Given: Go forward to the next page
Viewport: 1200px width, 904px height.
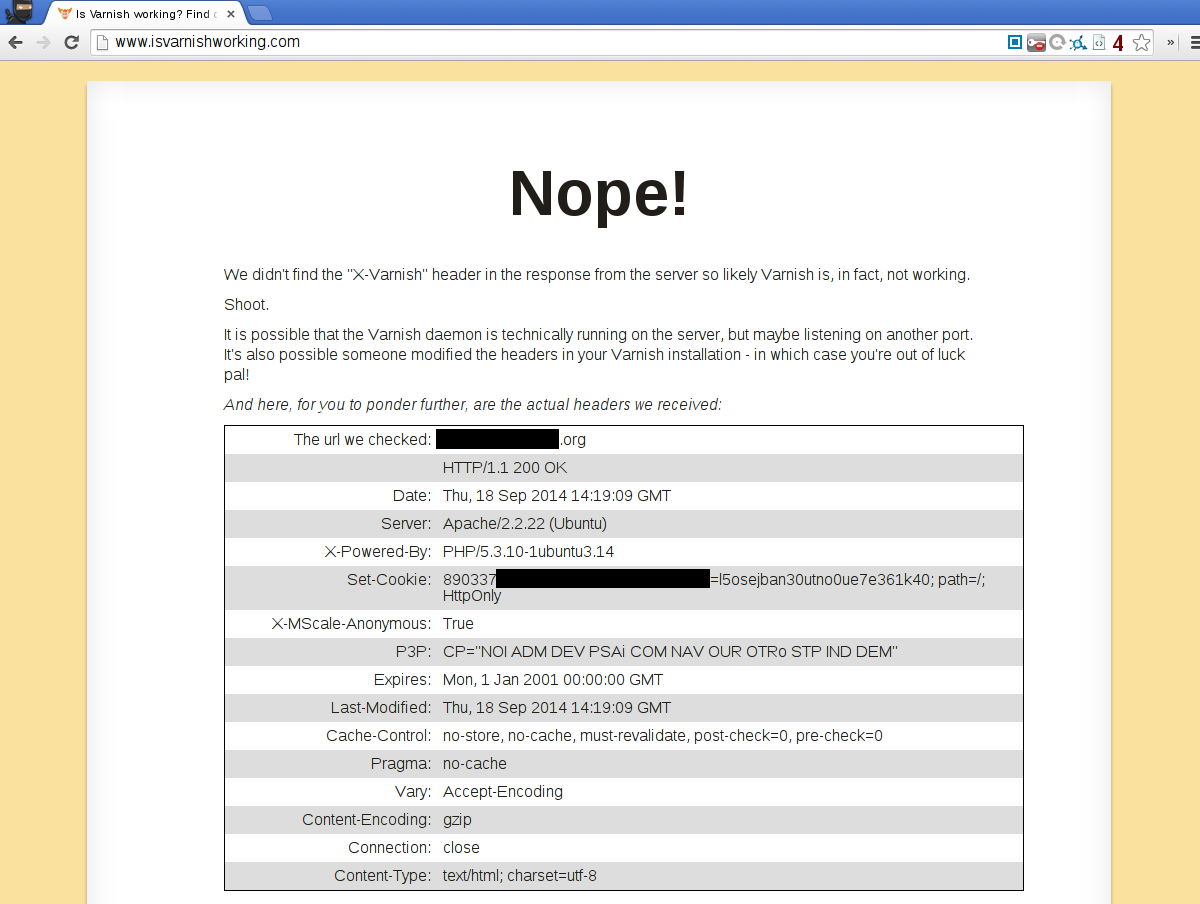Looking at the screenshot, I should coord(43,42).
